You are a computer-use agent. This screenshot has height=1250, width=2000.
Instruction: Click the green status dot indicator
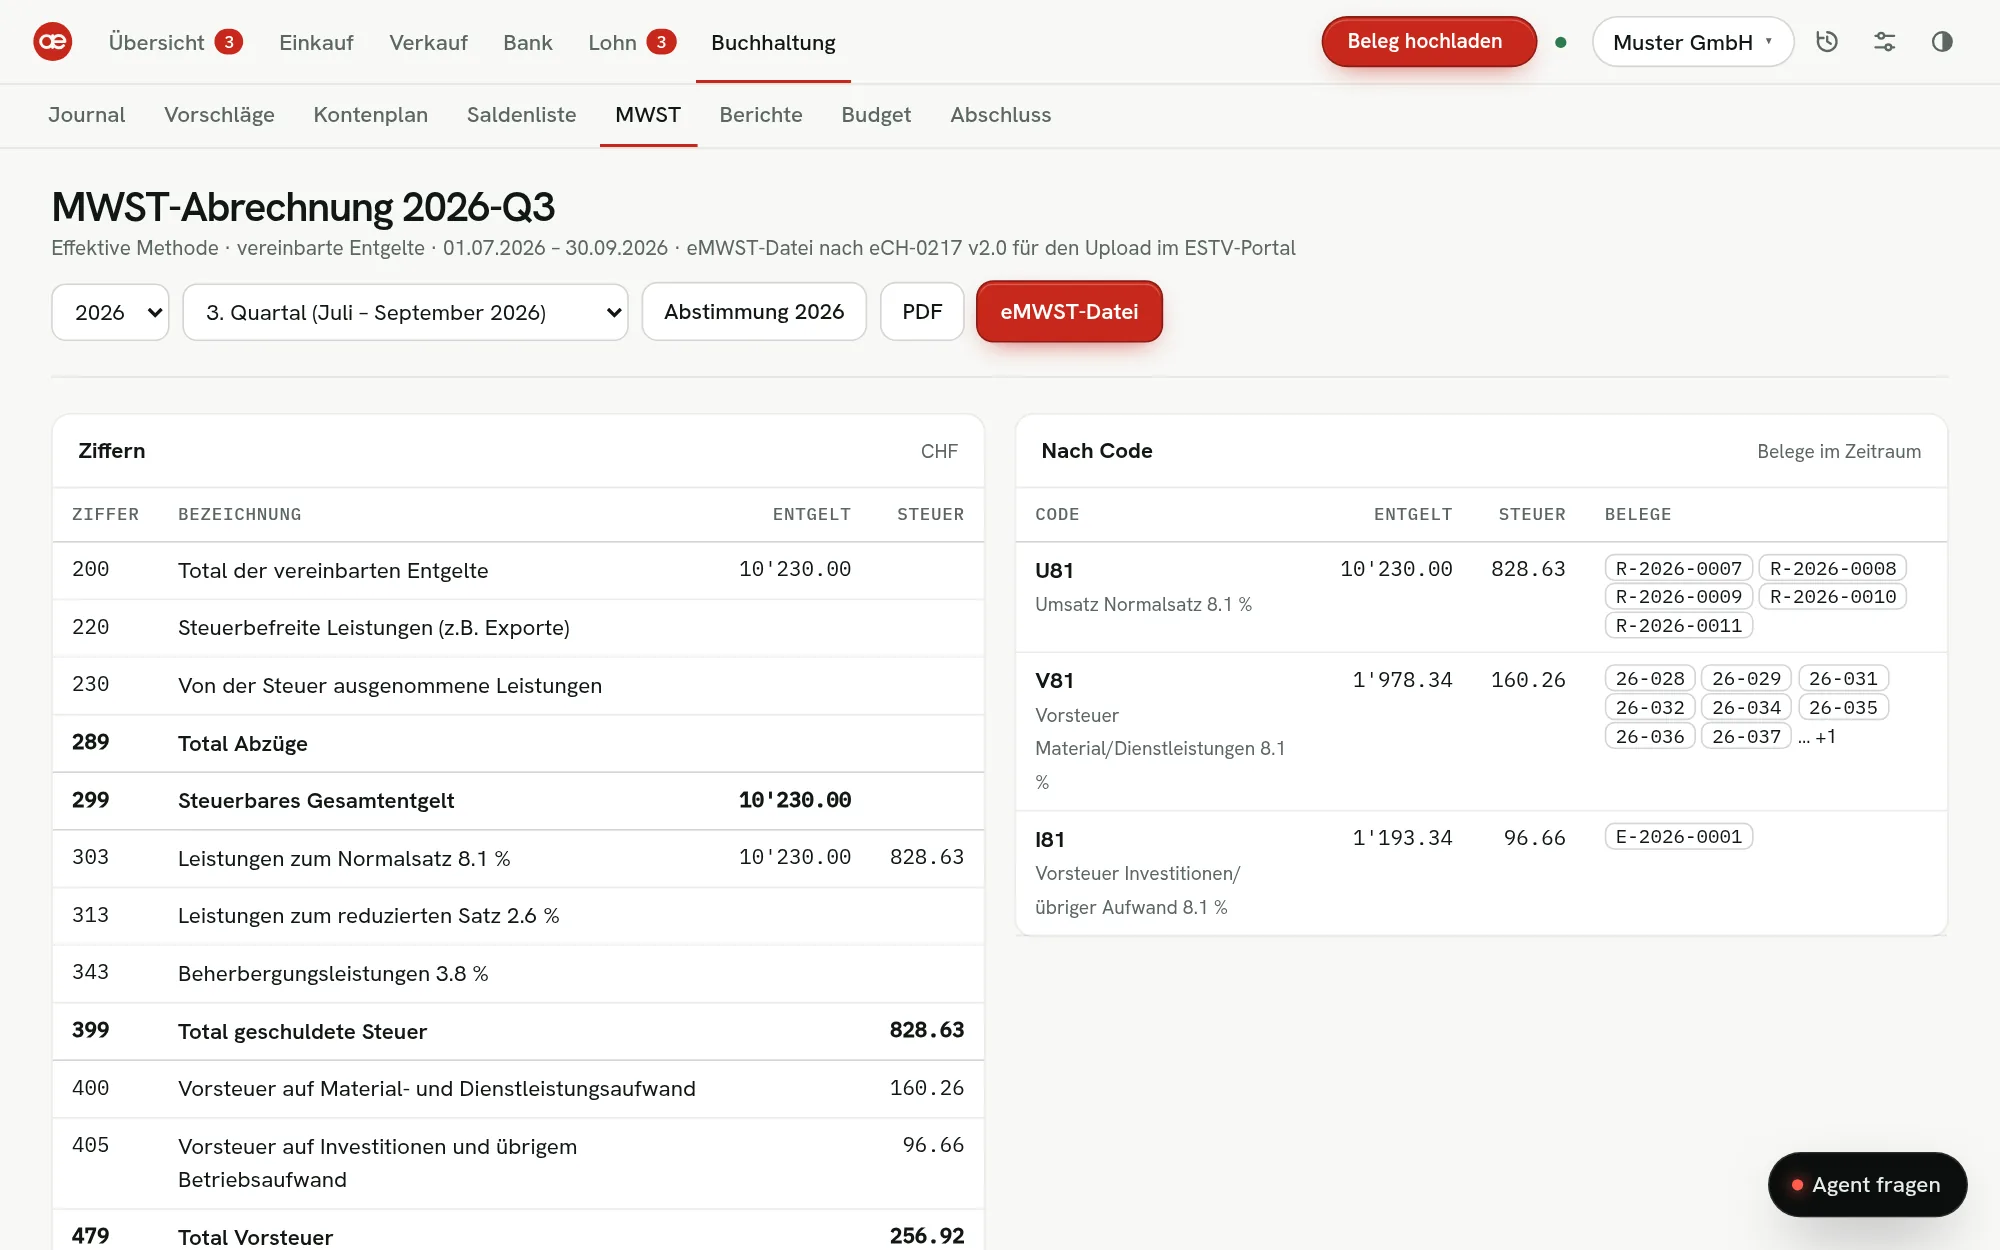point(1561,42)
